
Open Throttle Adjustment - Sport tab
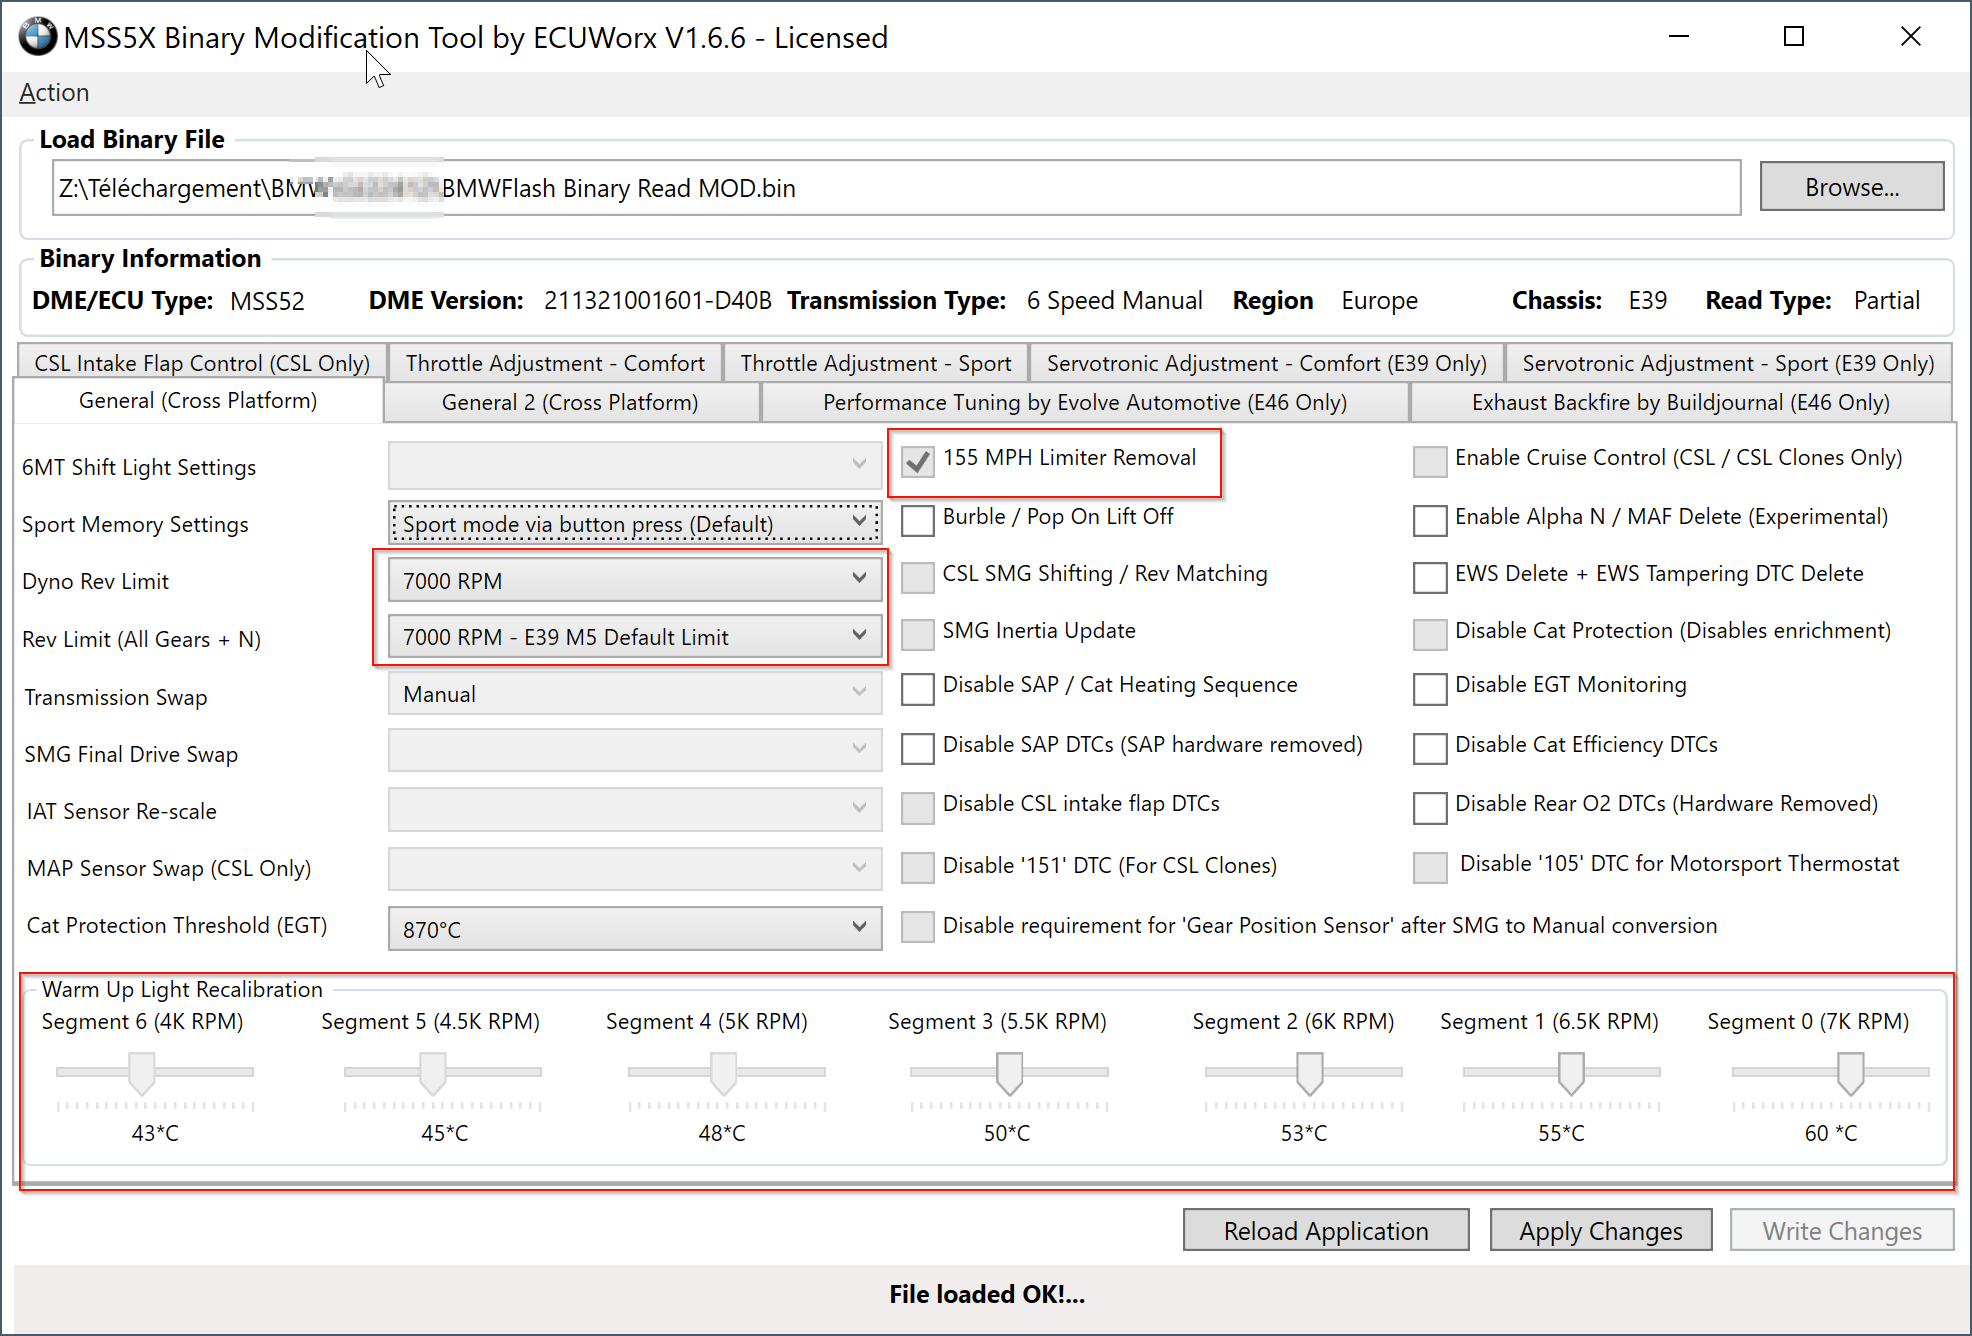876,363
